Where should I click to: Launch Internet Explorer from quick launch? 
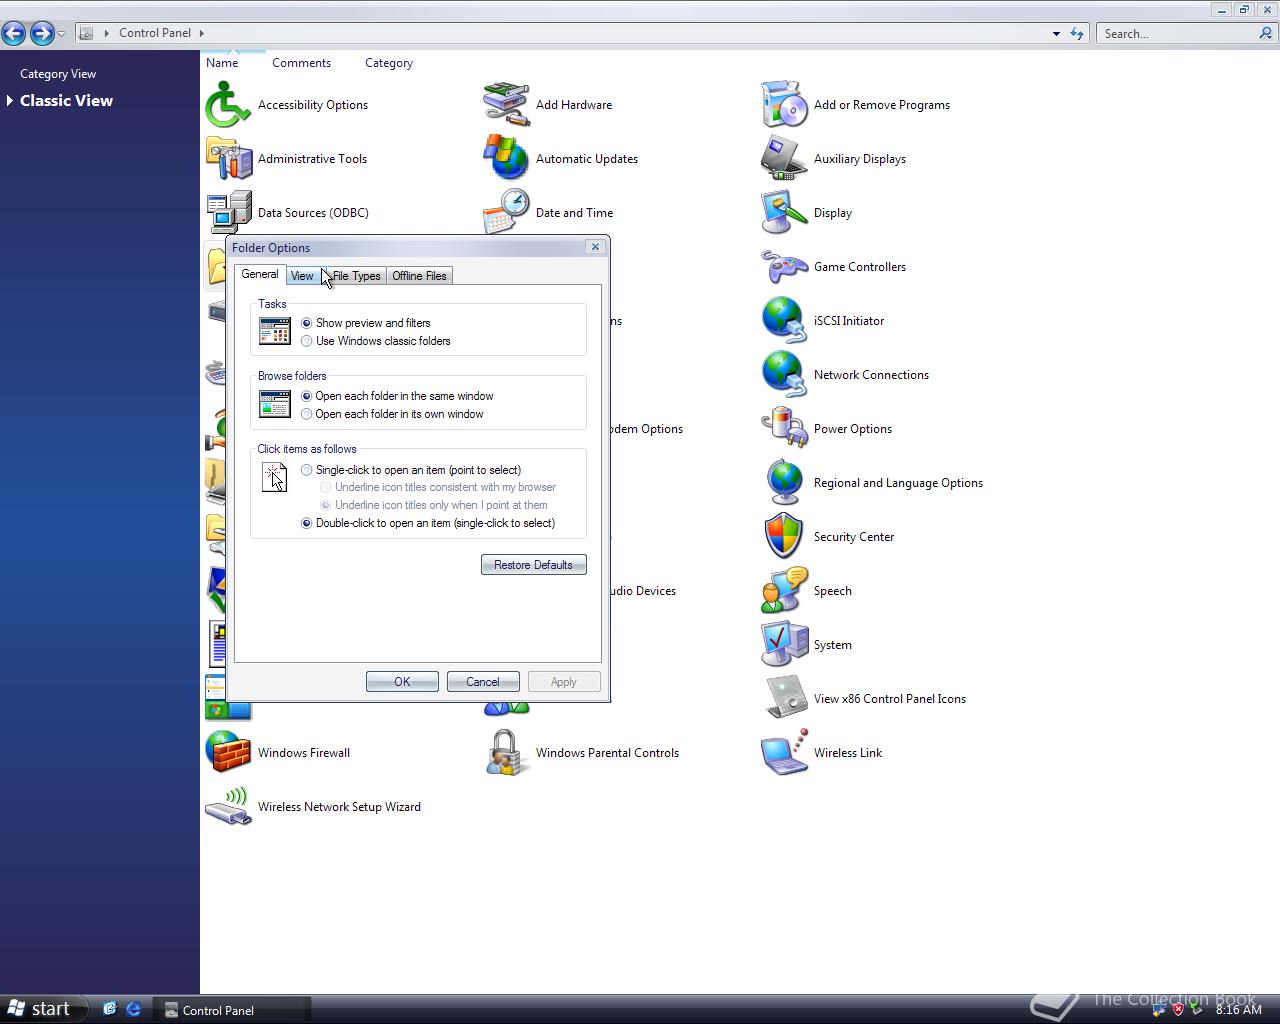point(133,1010)
